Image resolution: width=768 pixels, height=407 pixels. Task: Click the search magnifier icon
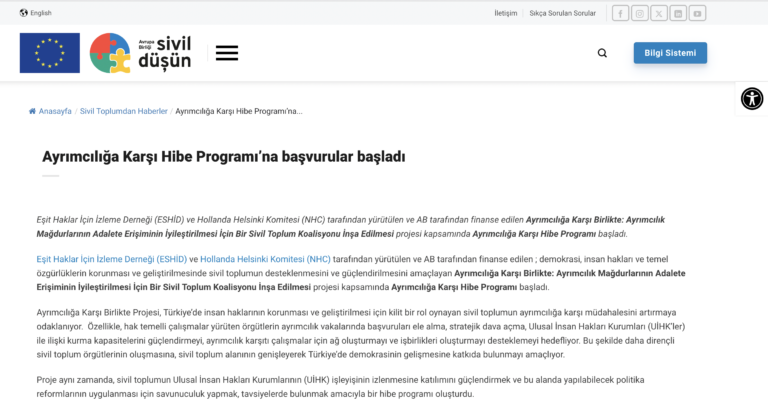pos(602,53)
